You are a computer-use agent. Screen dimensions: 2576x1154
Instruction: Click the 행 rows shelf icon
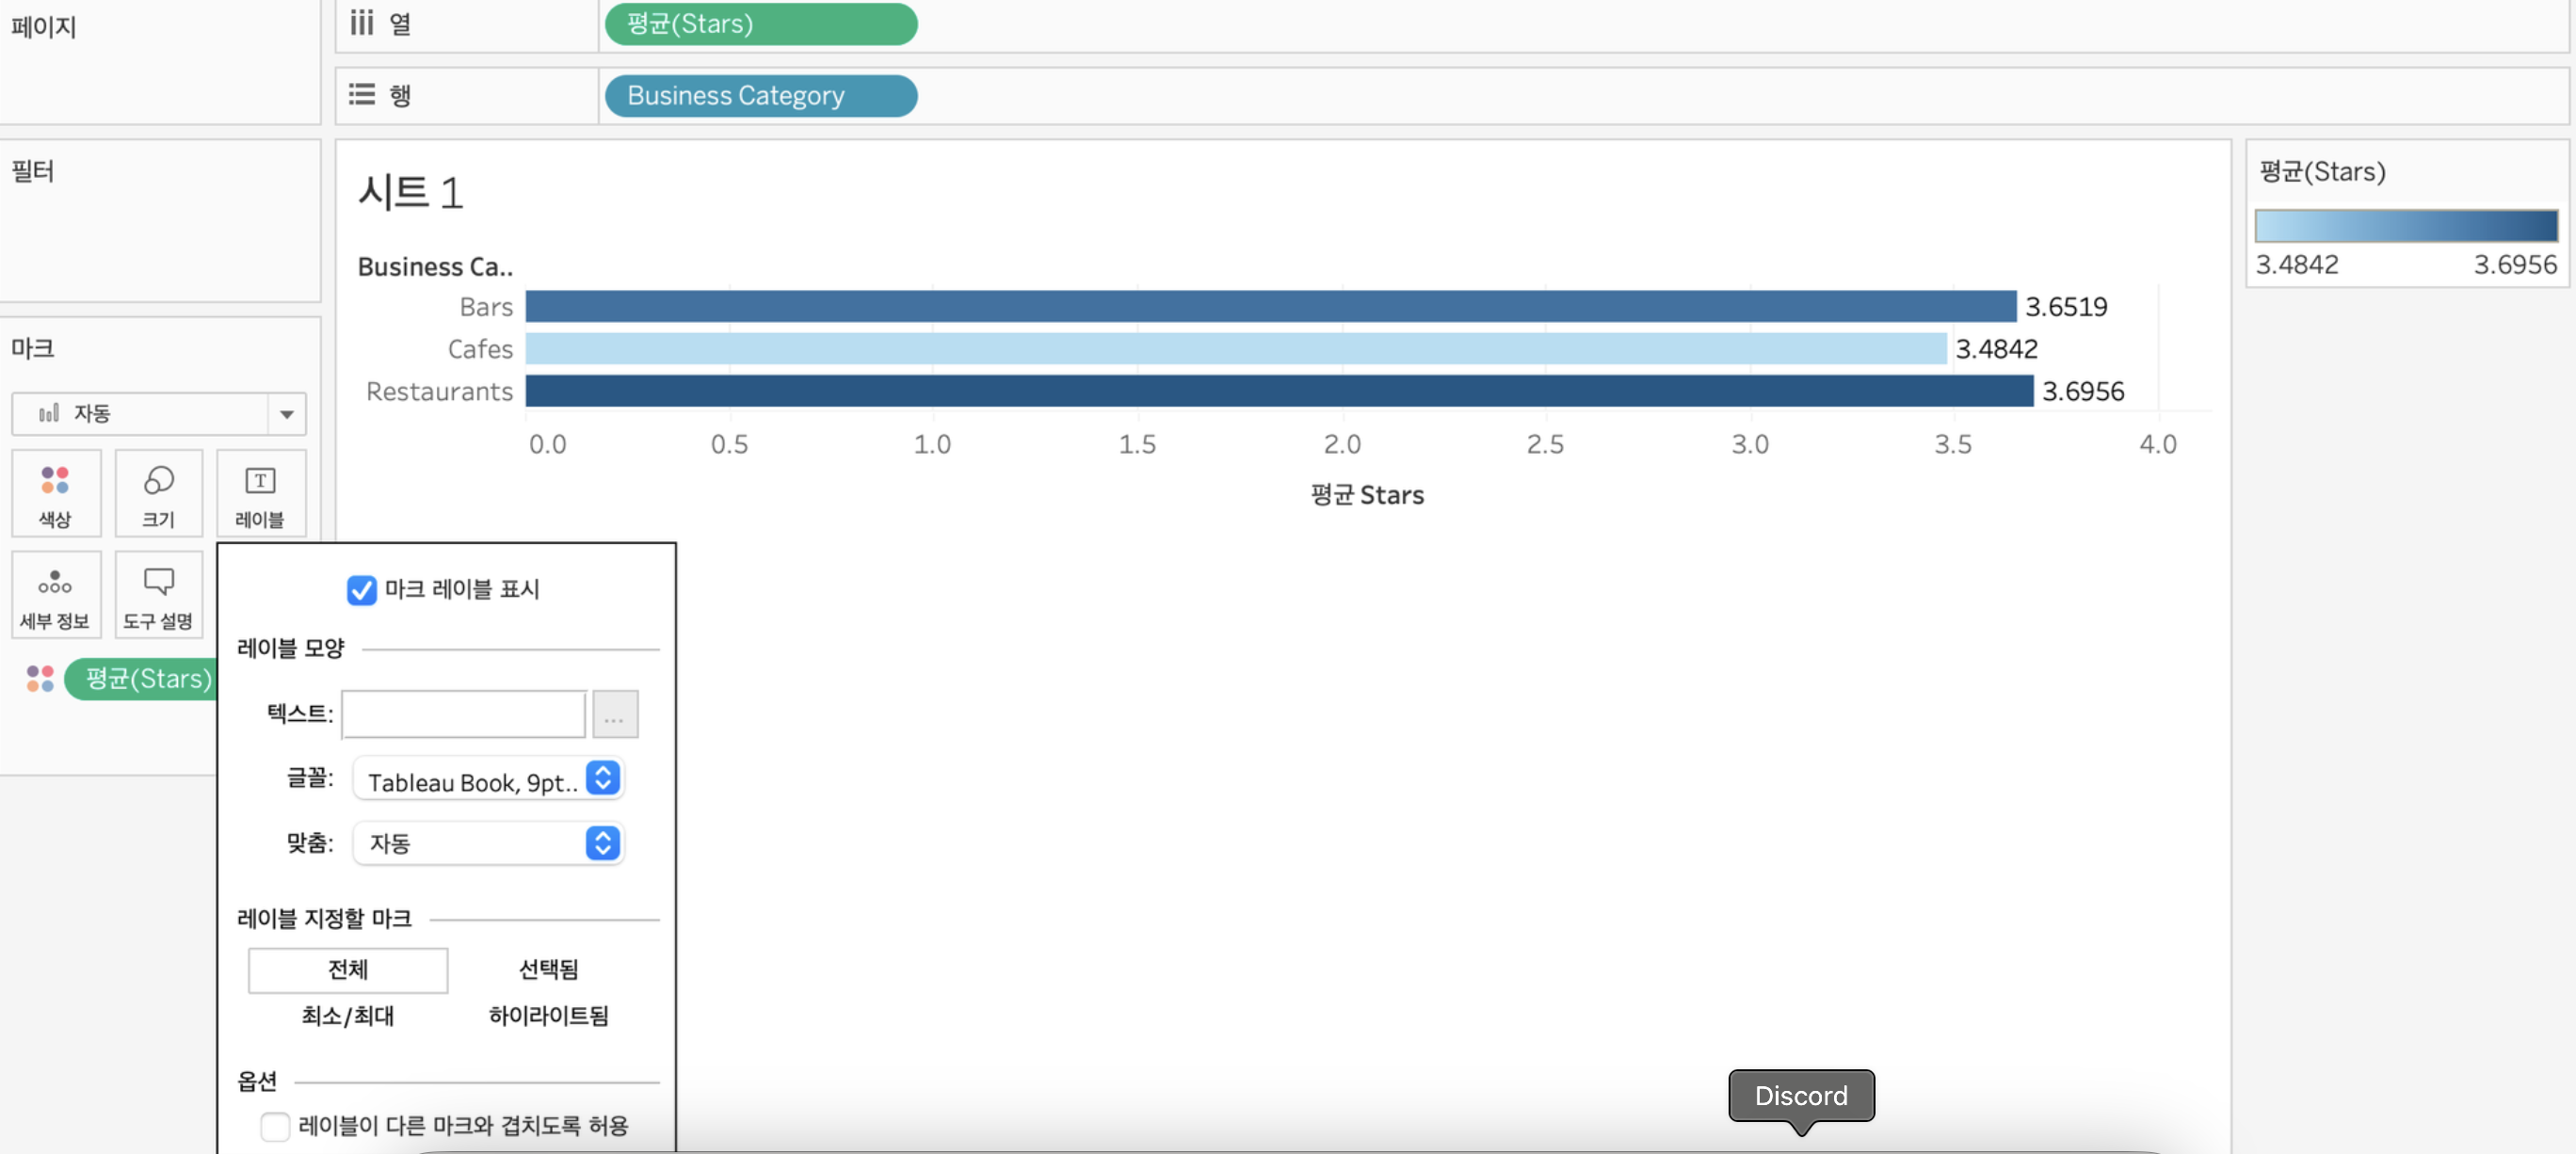(x=361, y=95)
